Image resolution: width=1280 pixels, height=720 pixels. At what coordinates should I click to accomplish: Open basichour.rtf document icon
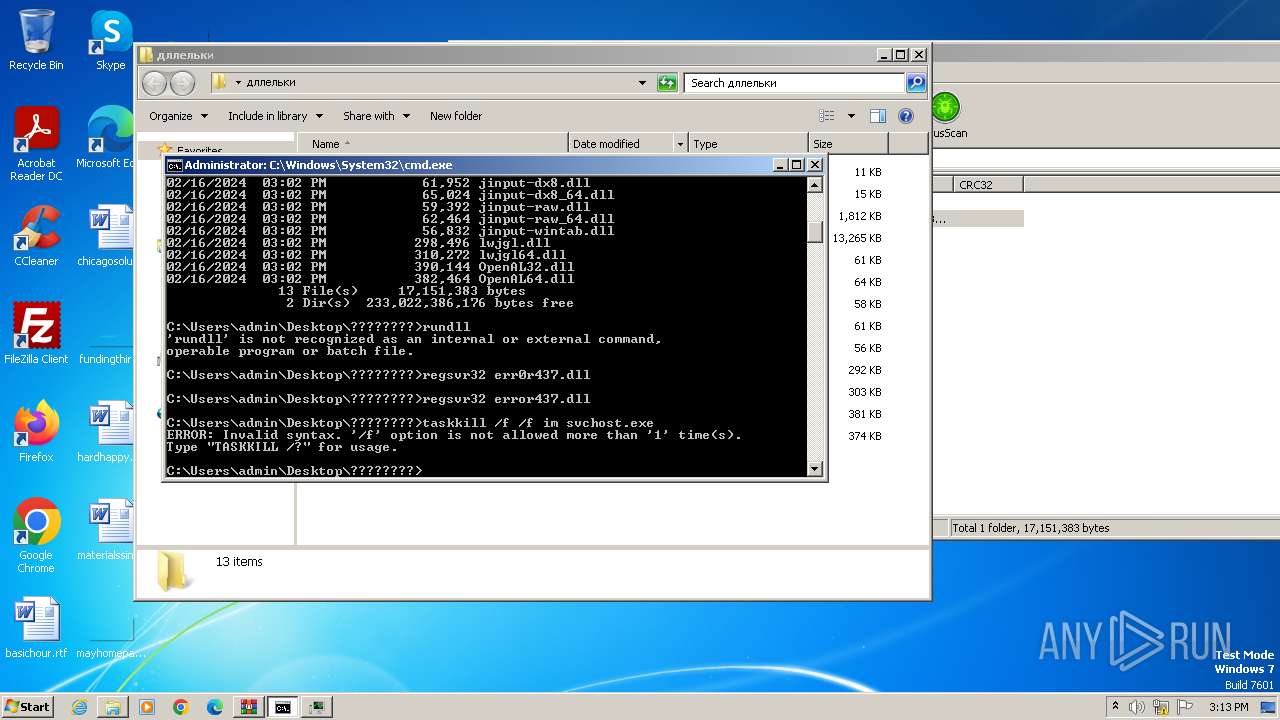click(x=36, y=627)
